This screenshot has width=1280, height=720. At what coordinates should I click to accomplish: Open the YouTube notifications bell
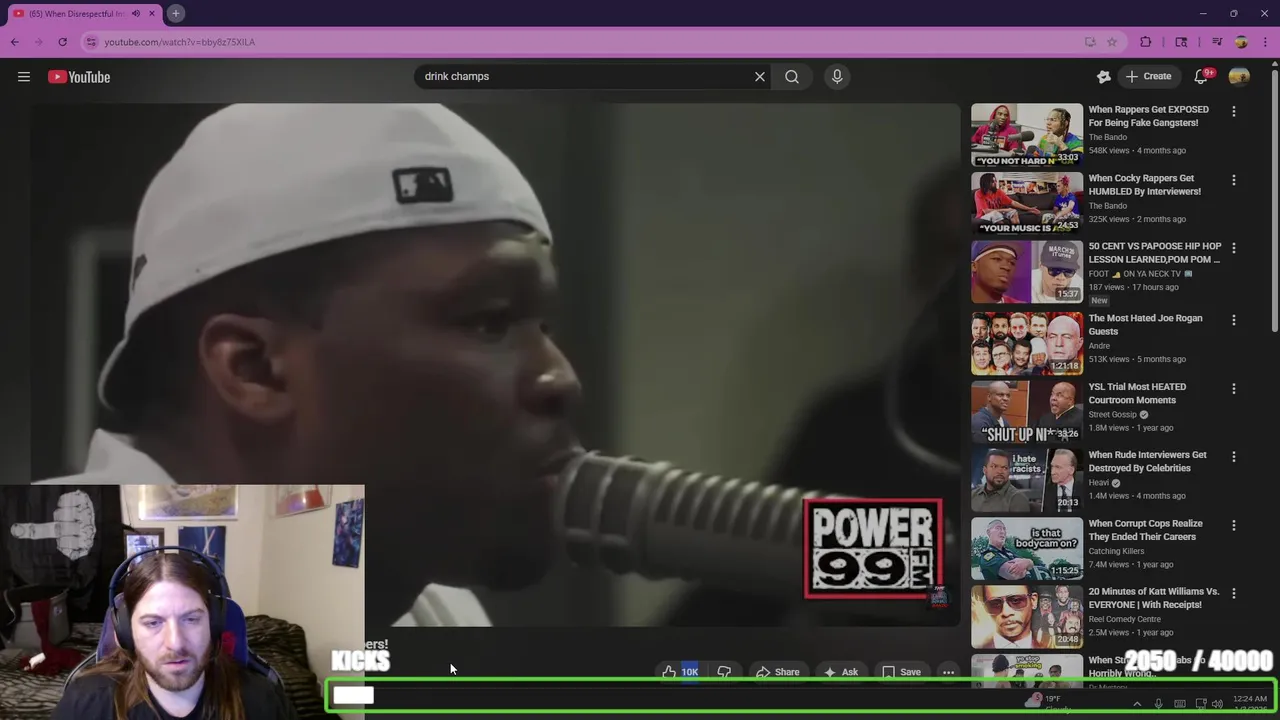click(x=1202, y=76)
